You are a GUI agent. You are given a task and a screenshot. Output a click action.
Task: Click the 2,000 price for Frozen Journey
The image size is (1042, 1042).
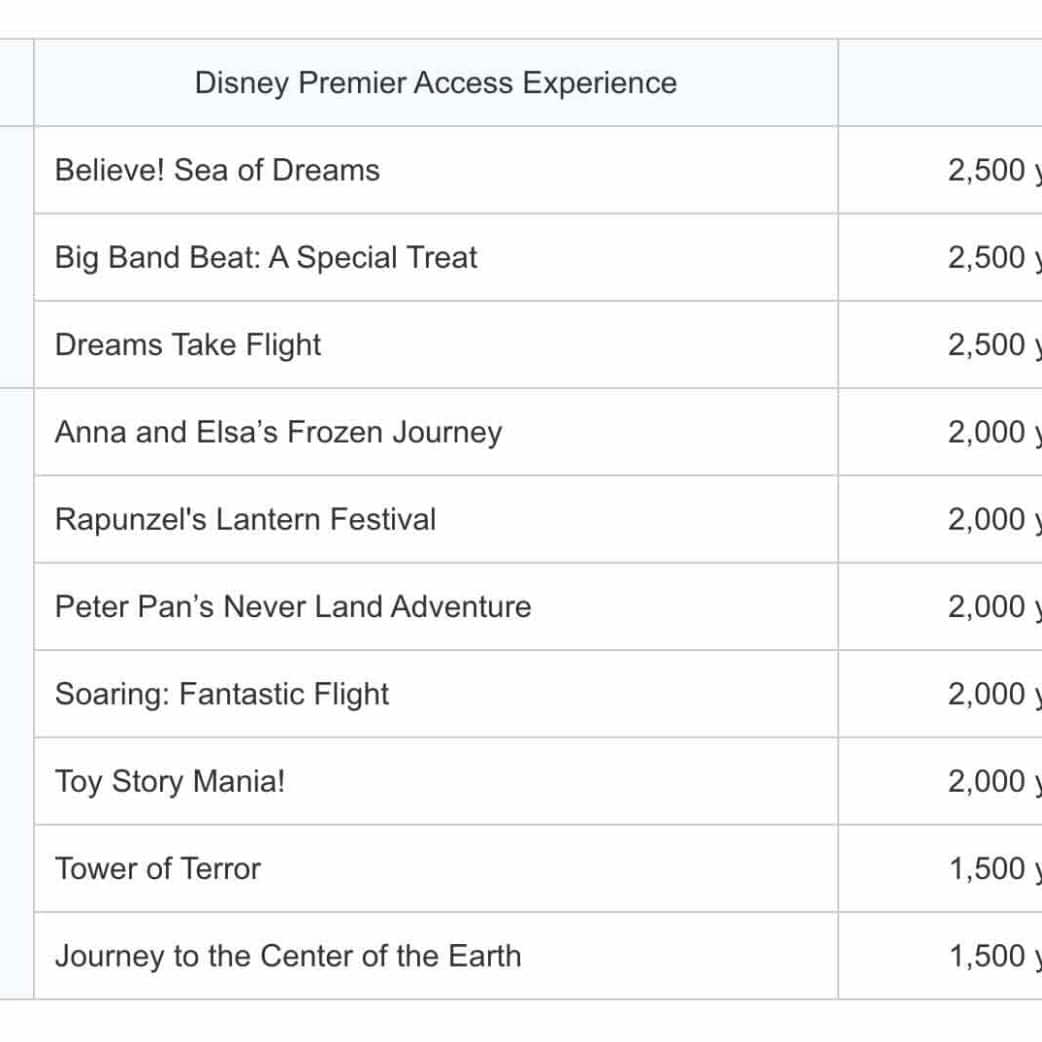coord(988,433)
